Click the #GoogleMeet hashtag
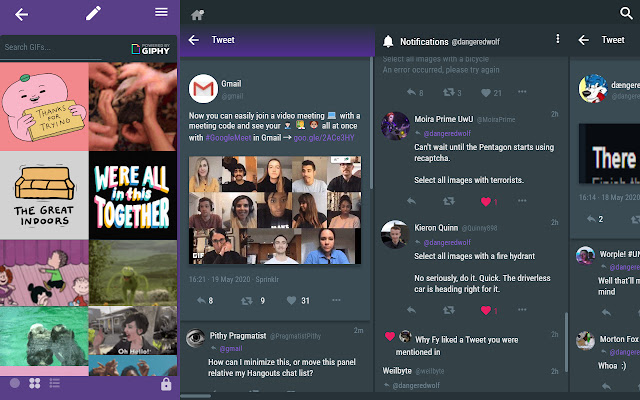Image resolution: width=640 pixels, height=400 pixels. [x=228, y=138]
